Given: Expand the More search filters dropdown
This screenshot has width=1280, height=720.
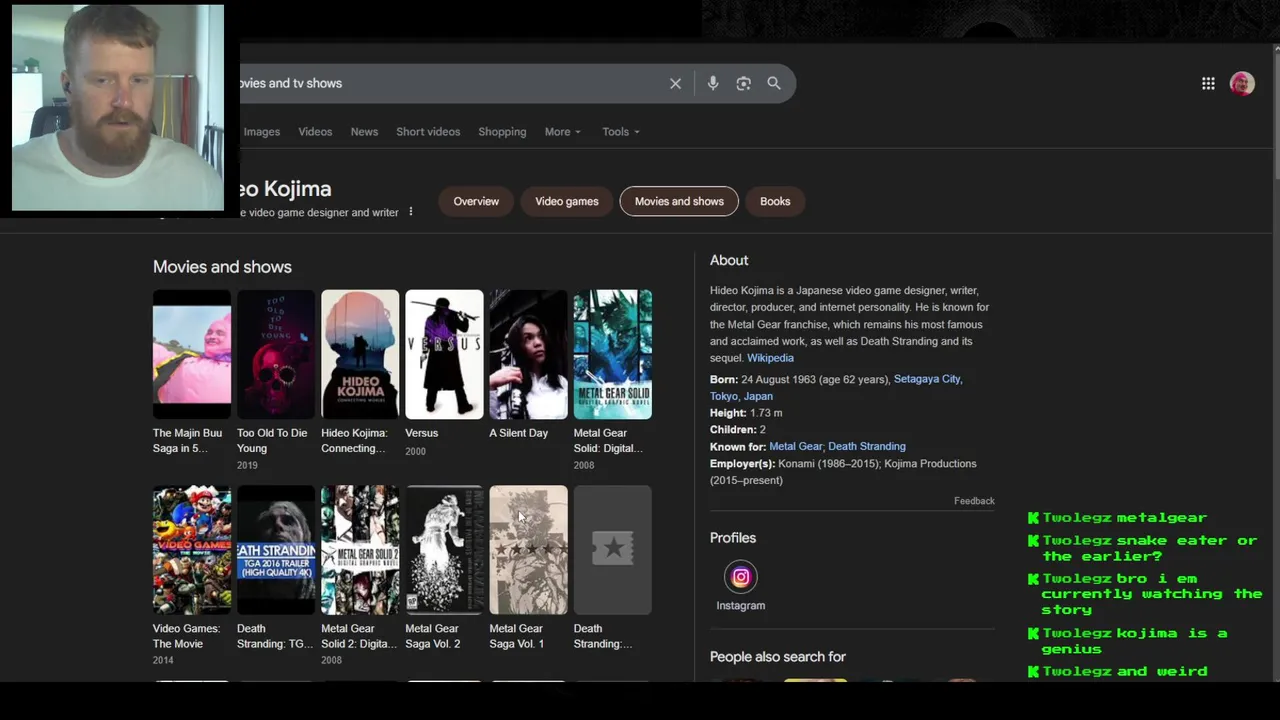Looking at the screenshot, I should pyautogui.click(x=562, y=132).
